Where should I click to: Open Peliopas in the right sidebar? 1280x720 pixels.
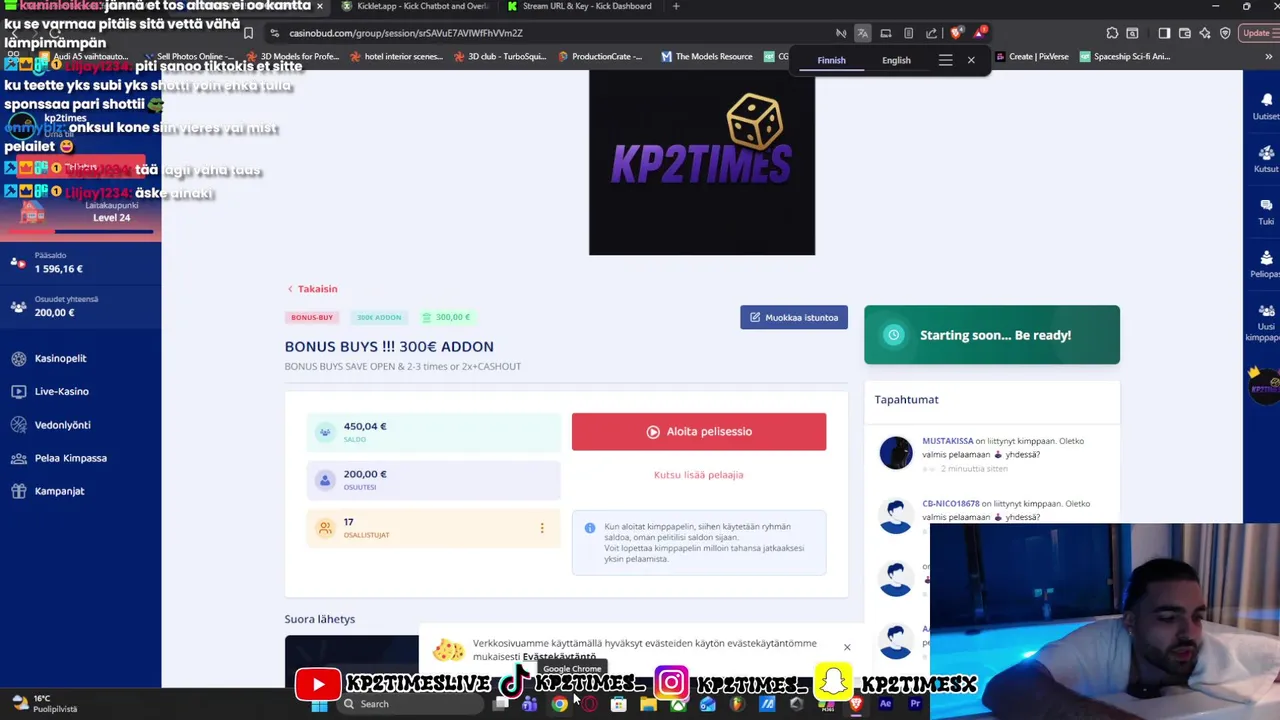click(1265, 263)
